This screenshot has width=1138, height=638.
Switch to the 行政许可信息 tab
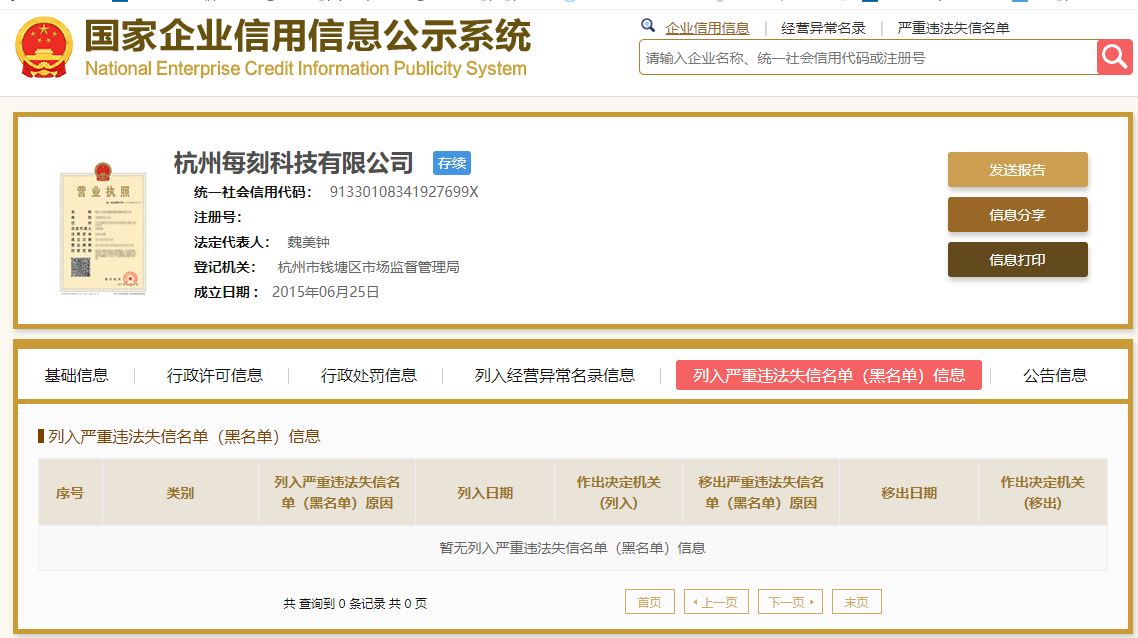point(215,375)
